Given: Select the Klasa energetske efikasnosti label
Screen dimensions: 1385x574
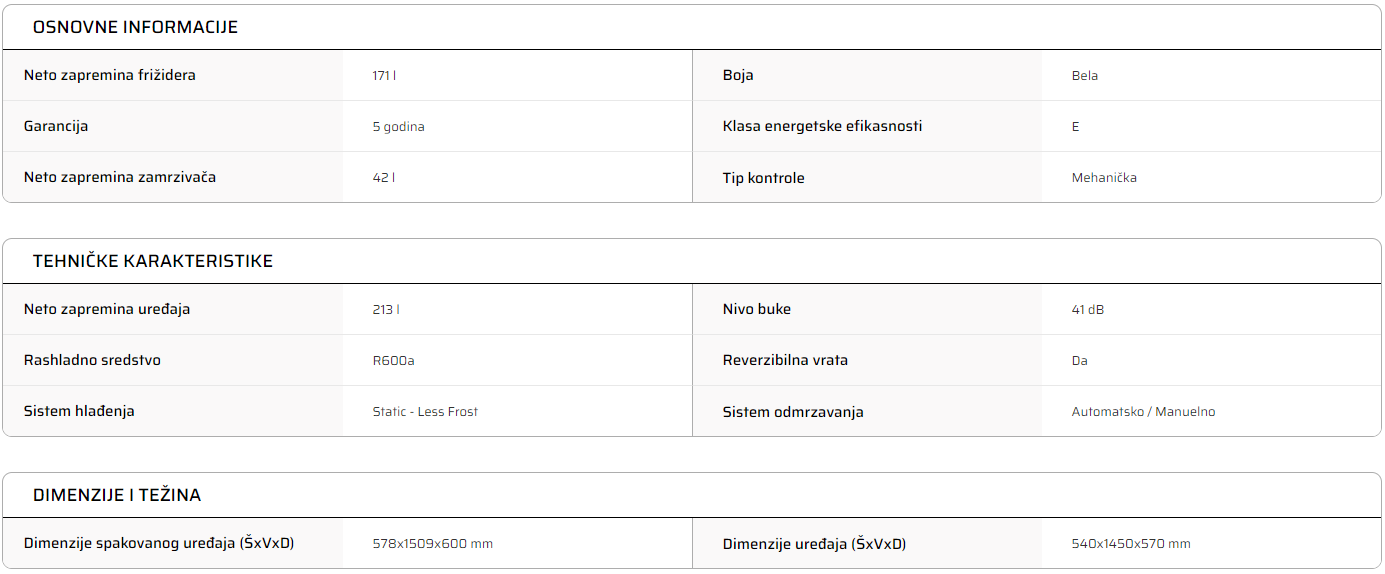Looking at the screenshot, I should click(822, 126).
